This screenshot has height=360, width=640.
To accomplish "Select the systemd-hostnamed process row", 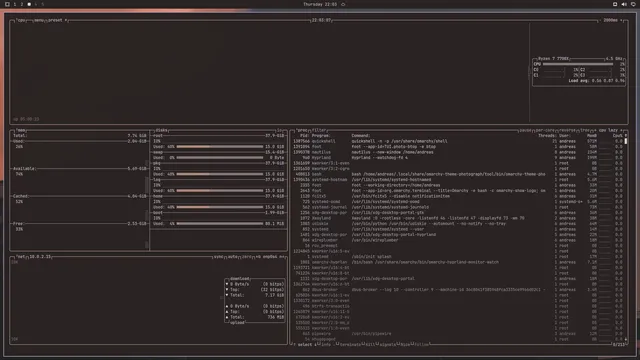I will click(x=458, y=180).
